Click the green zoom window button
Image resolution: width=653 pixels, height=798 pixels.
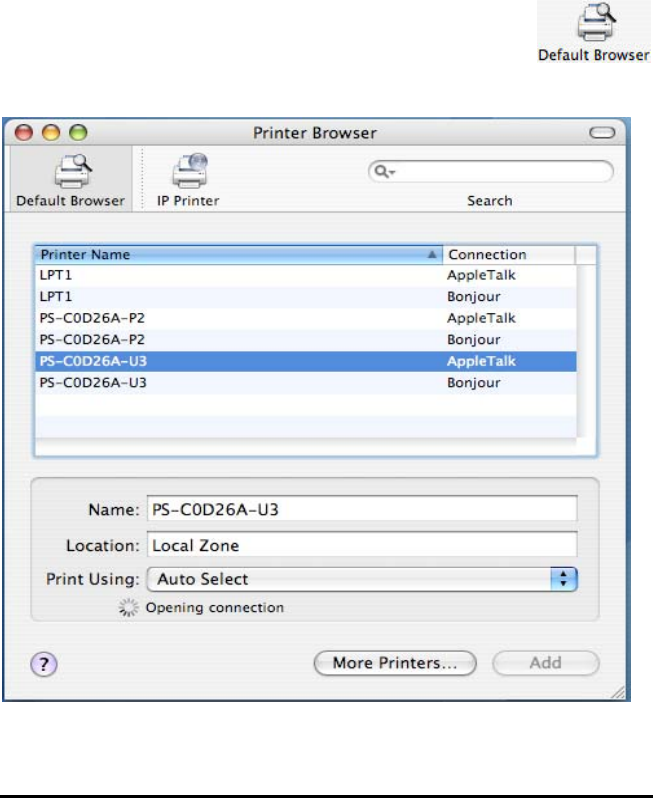pos(78,133)
